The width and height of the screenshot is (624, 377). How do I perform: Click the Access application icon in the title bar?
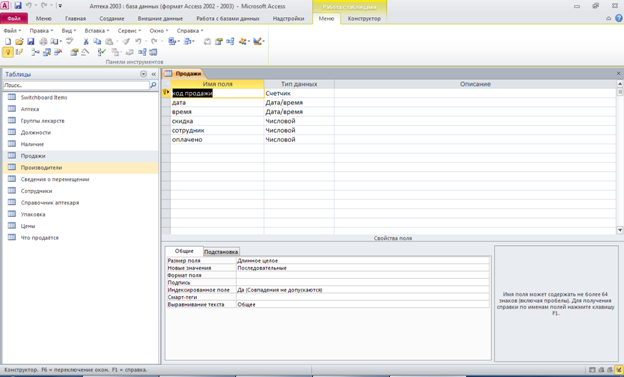pyautogui.click(x=4, y=6)
